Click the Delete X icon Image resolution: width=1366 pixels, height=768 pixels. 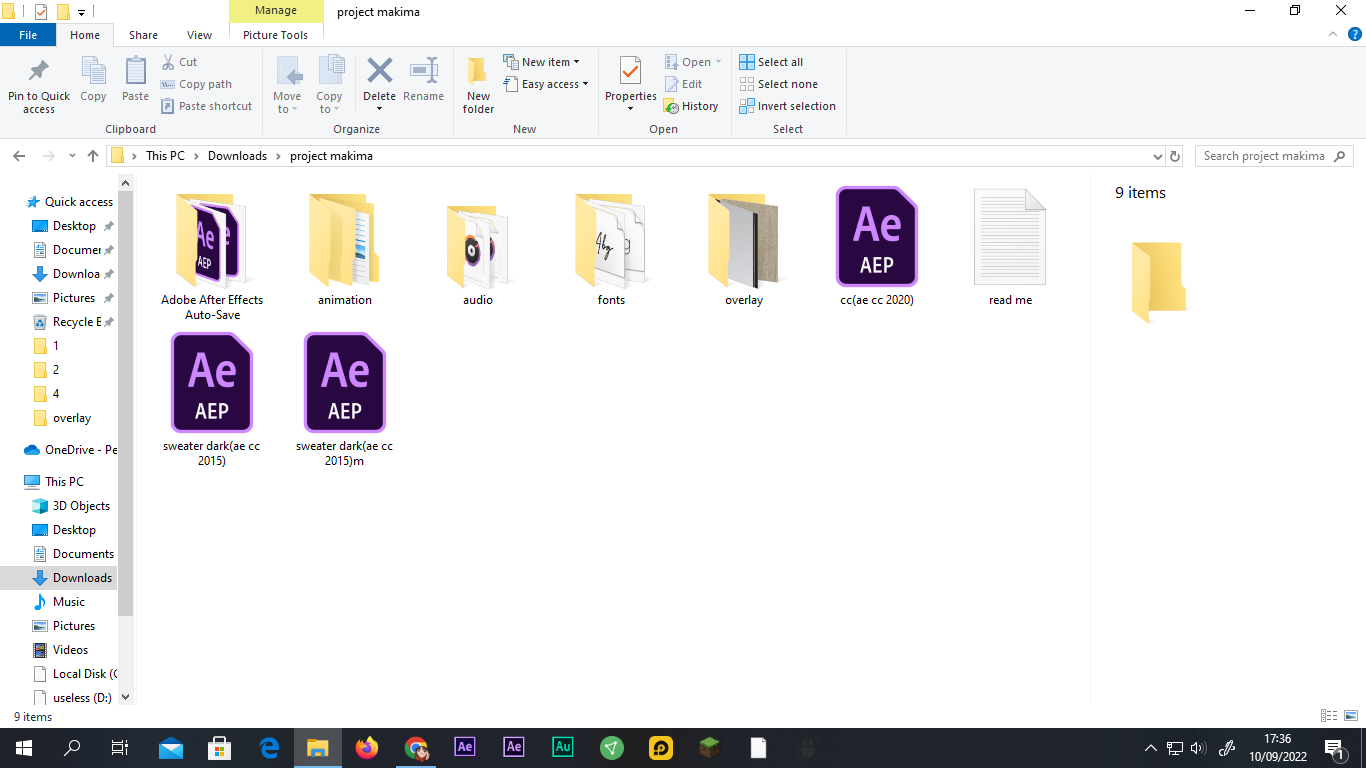tap(379, 70)
